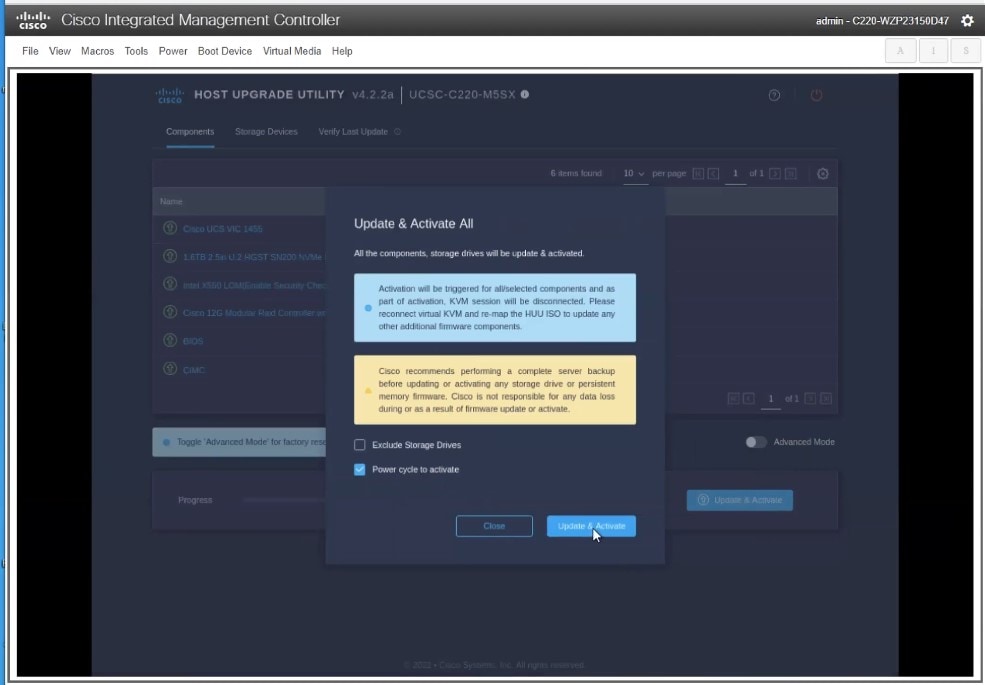Click top pagination page number field
Image resolution: width=985 pixels, height=685 pixels.
tap(735, 173)
